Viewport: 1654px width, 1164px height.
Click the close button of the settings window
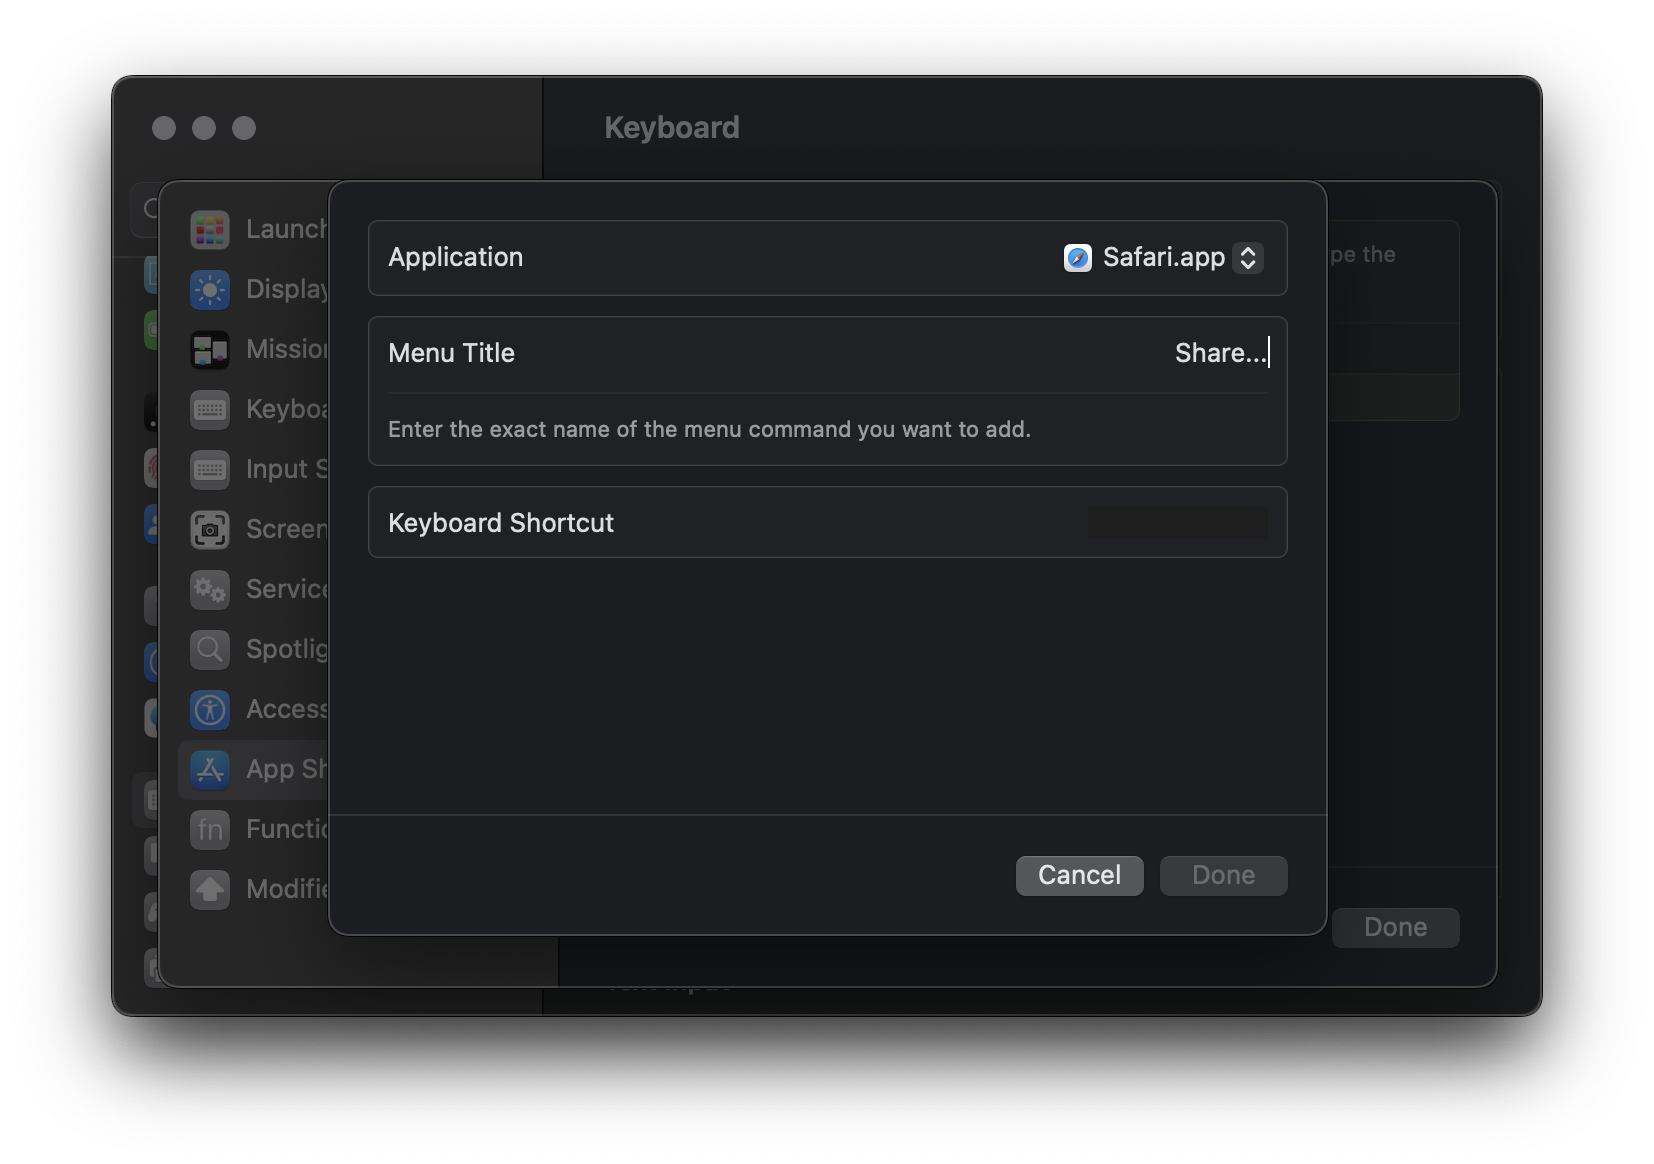pyautogui.click(x=164, y=128)
